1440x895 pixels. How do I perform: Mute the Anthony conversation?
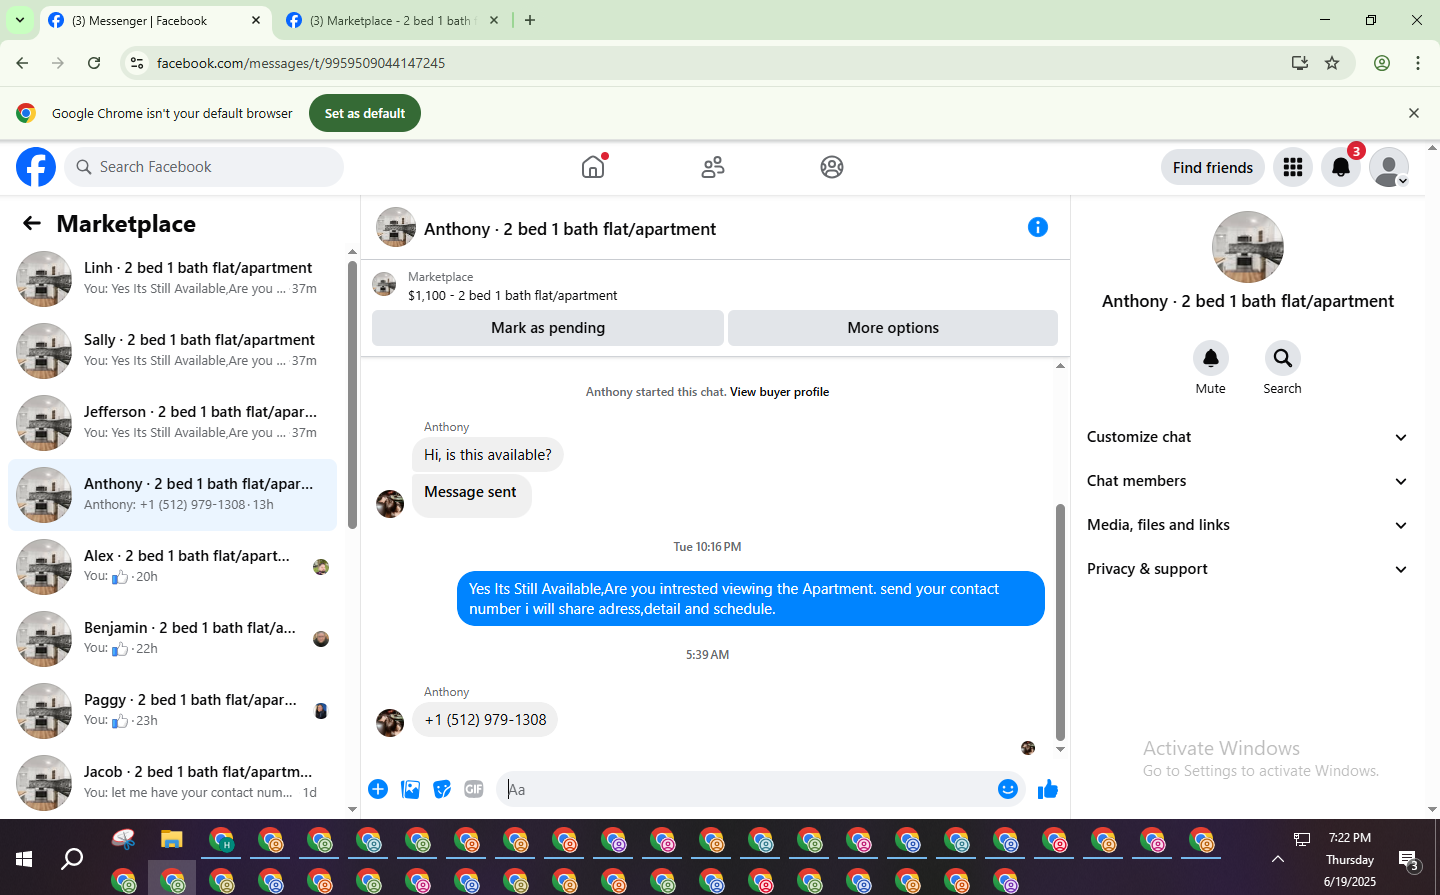(1211, 358)
